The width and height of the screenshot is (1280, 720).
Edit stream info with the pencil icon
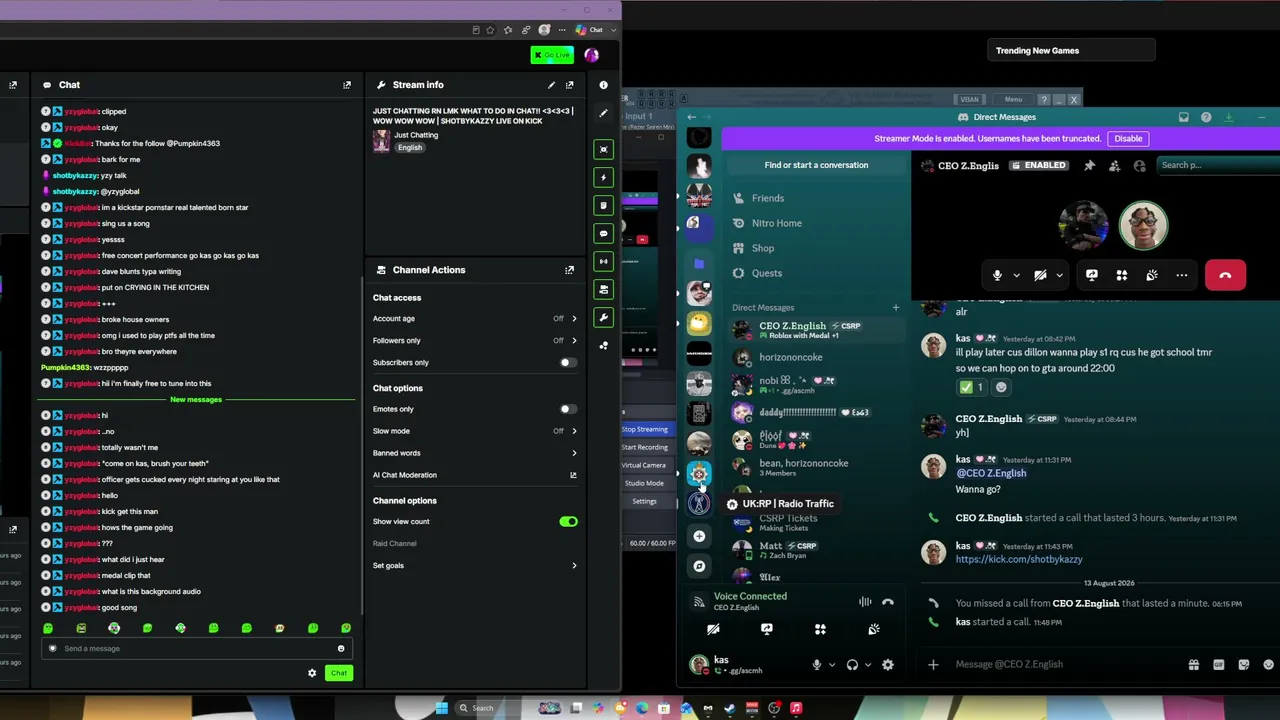551,85
